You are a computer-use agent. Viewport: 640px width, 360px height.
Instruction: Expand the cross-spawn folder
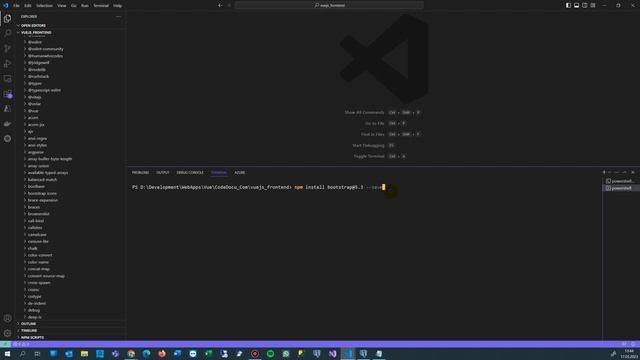tap(39, 282)
